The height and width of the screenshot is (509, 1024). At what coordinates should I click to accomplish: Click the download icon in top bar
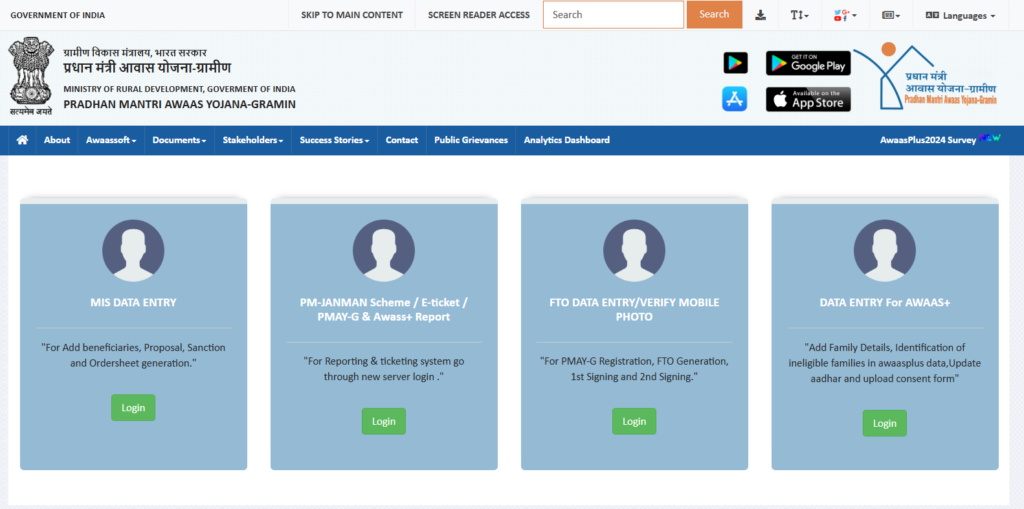760,15
